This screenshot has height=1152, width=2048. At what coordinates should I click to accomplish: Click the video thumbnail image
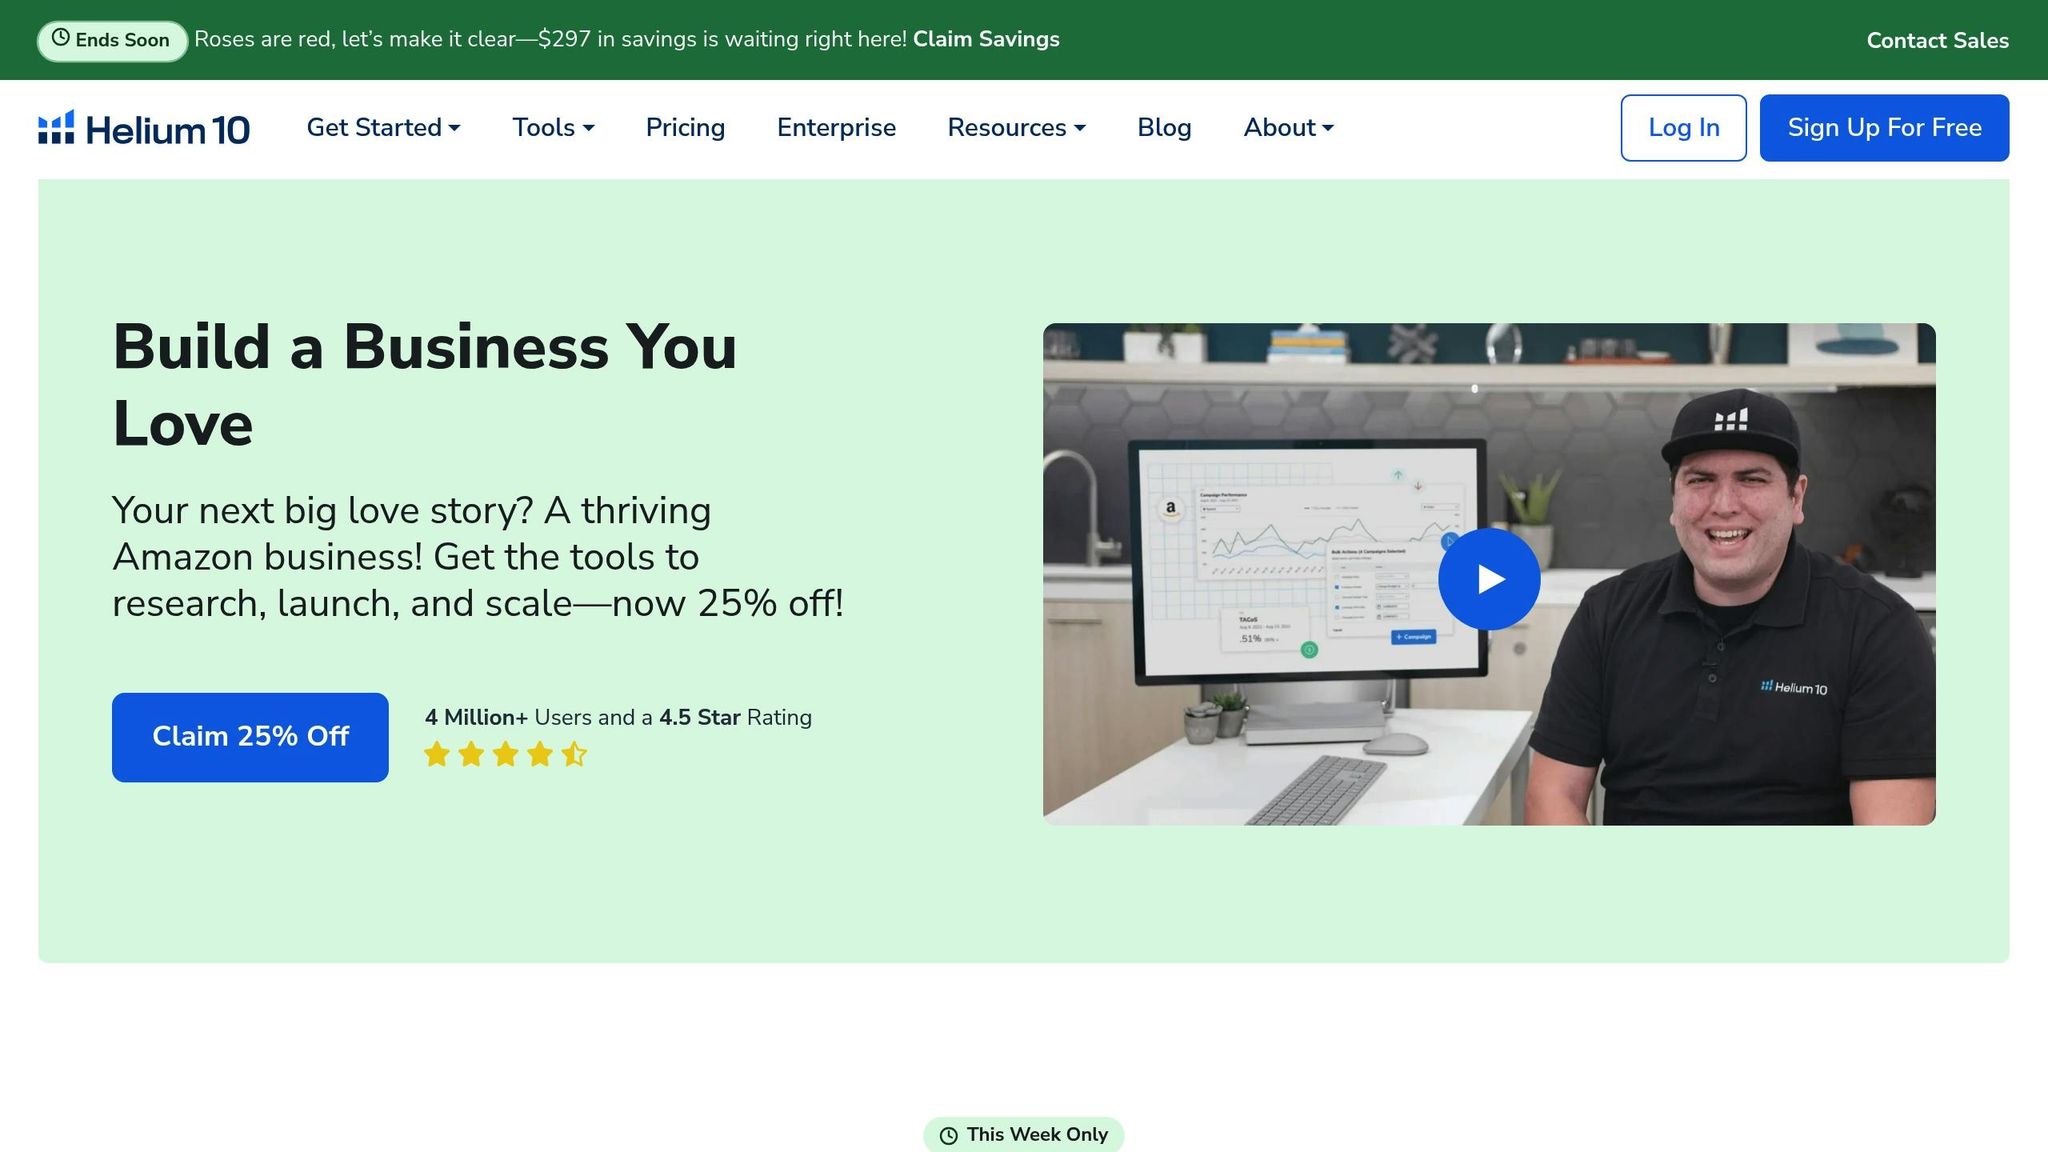[x=1489, y=574]
